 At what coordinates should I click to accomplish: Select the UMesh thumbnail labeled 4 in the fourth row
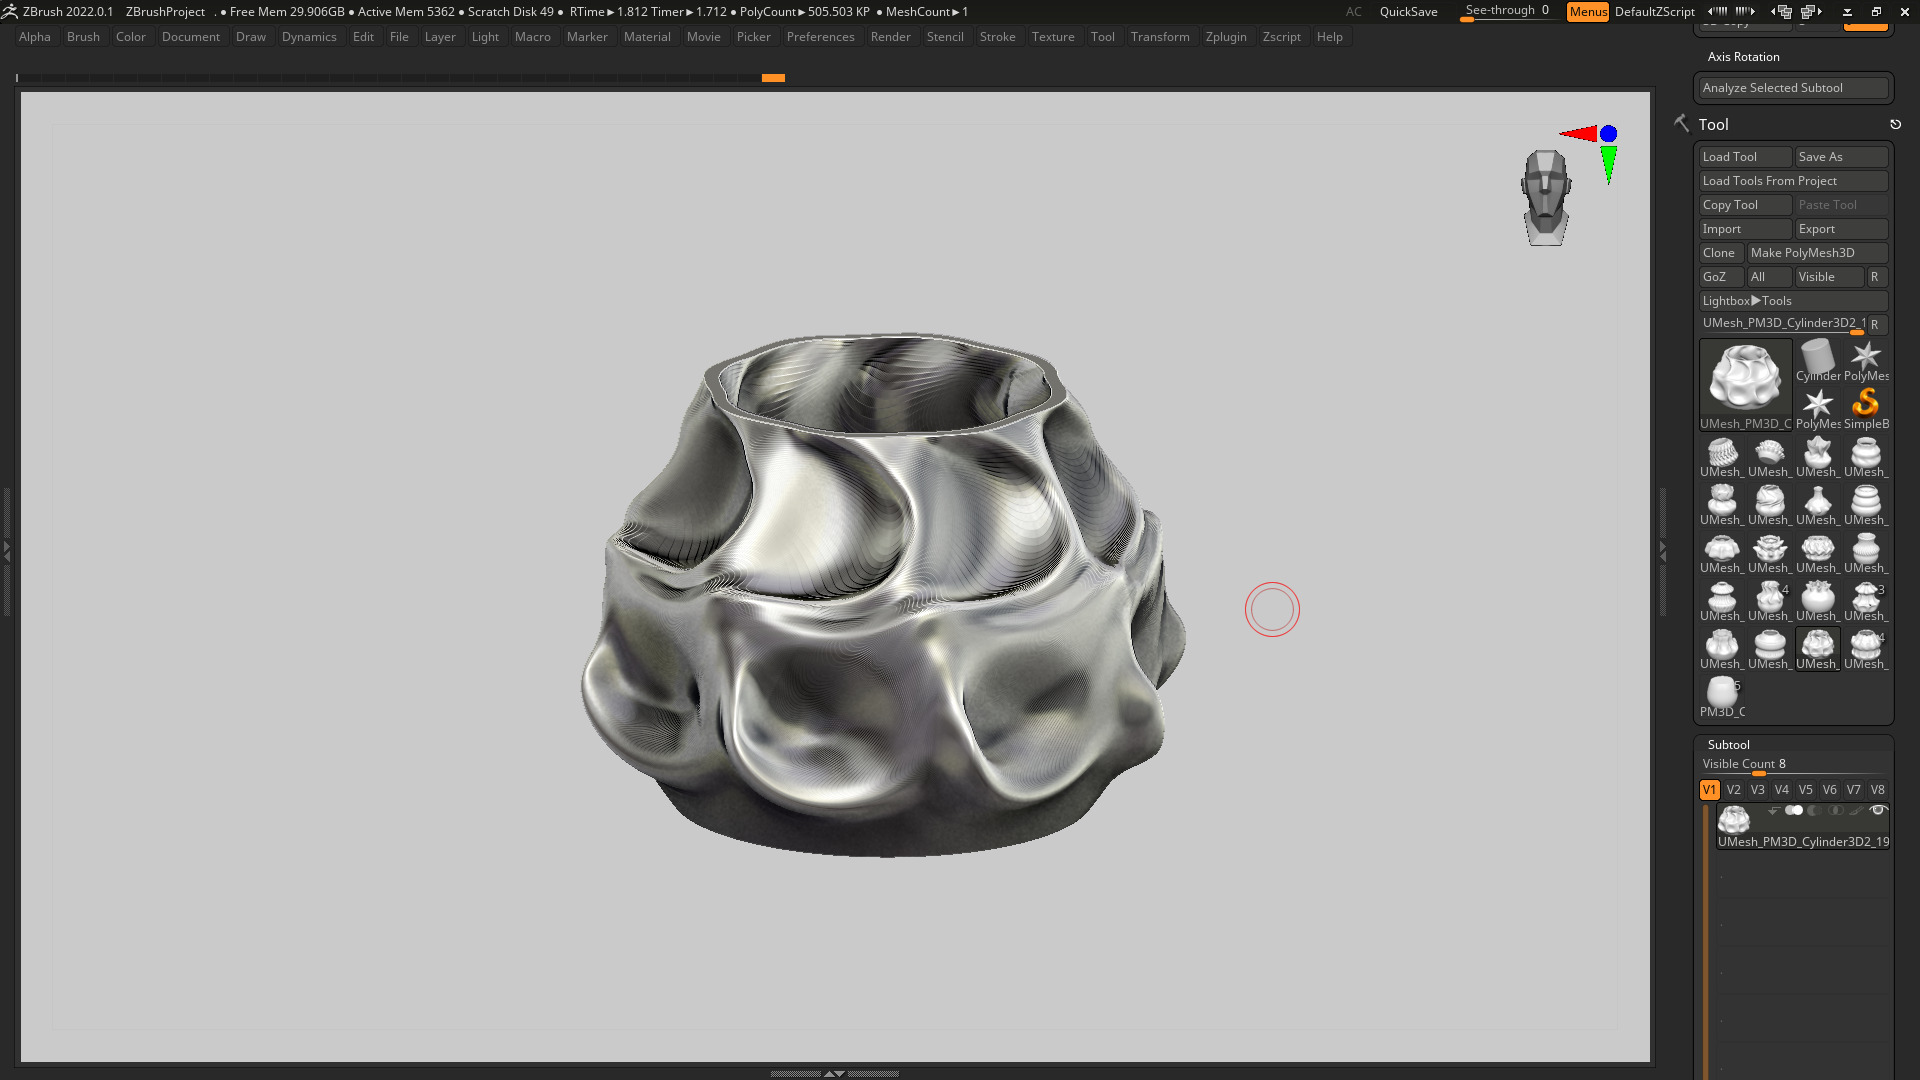point(1769,600)
